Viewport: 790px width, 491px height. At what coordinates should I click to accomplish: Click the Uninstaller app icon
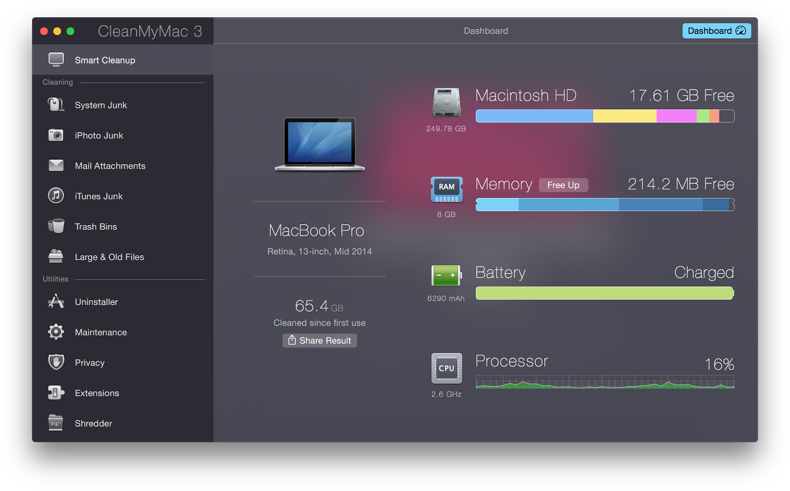[x=55, y=301]
